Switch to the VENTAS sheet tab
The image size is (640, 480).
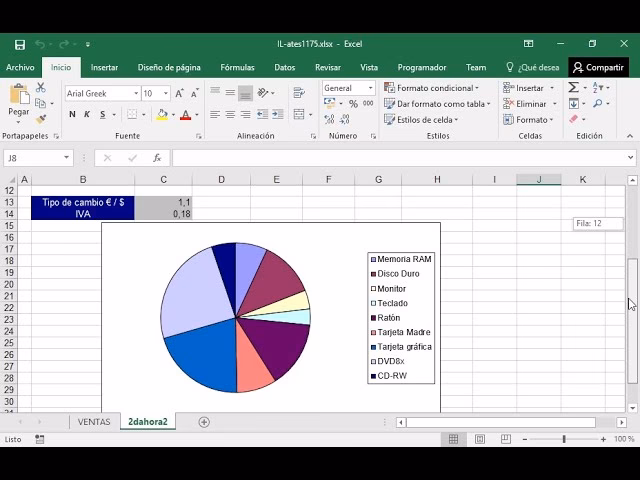tap(94, 422)
